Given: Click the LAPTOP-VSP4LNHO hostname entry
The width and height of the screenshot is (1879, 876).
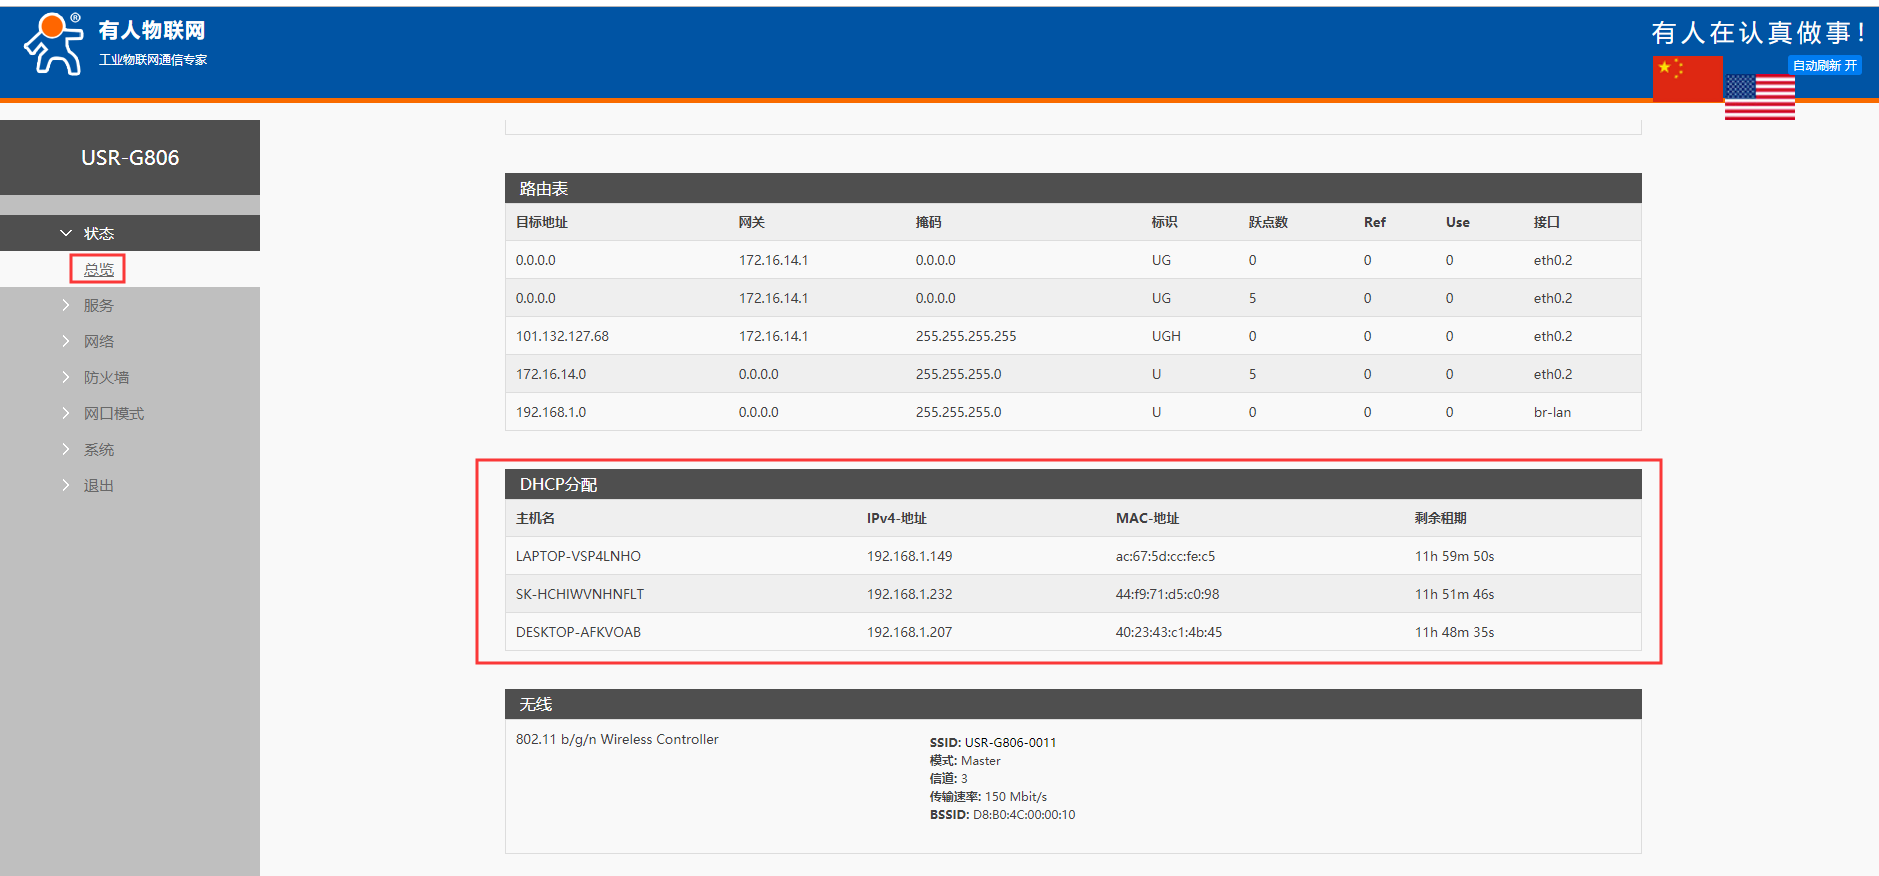Looking at the screenshot, I should [578, 556].
